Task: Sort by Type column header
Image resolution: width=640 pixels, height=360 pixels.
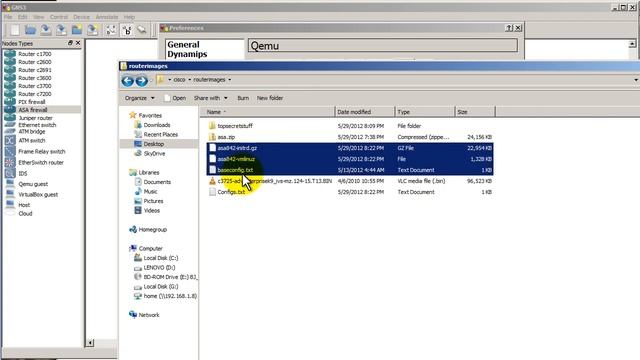Action: click(x=425, y=112)
